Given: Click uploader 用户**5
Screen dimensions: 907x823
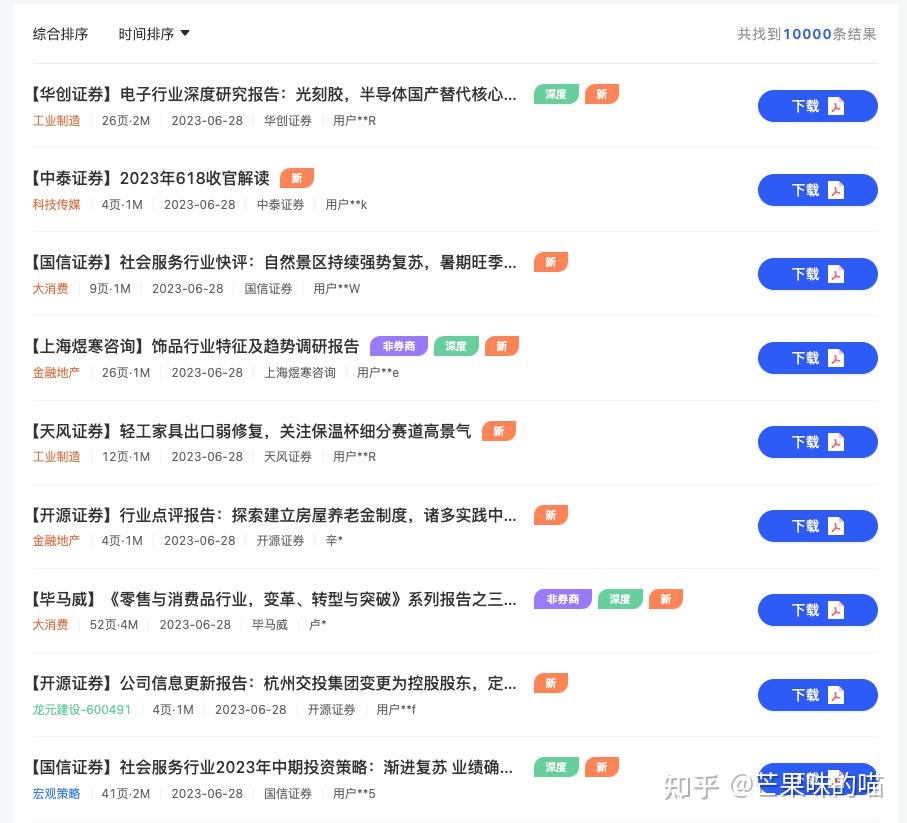Looking at the screenshot, I should [354, 793].
